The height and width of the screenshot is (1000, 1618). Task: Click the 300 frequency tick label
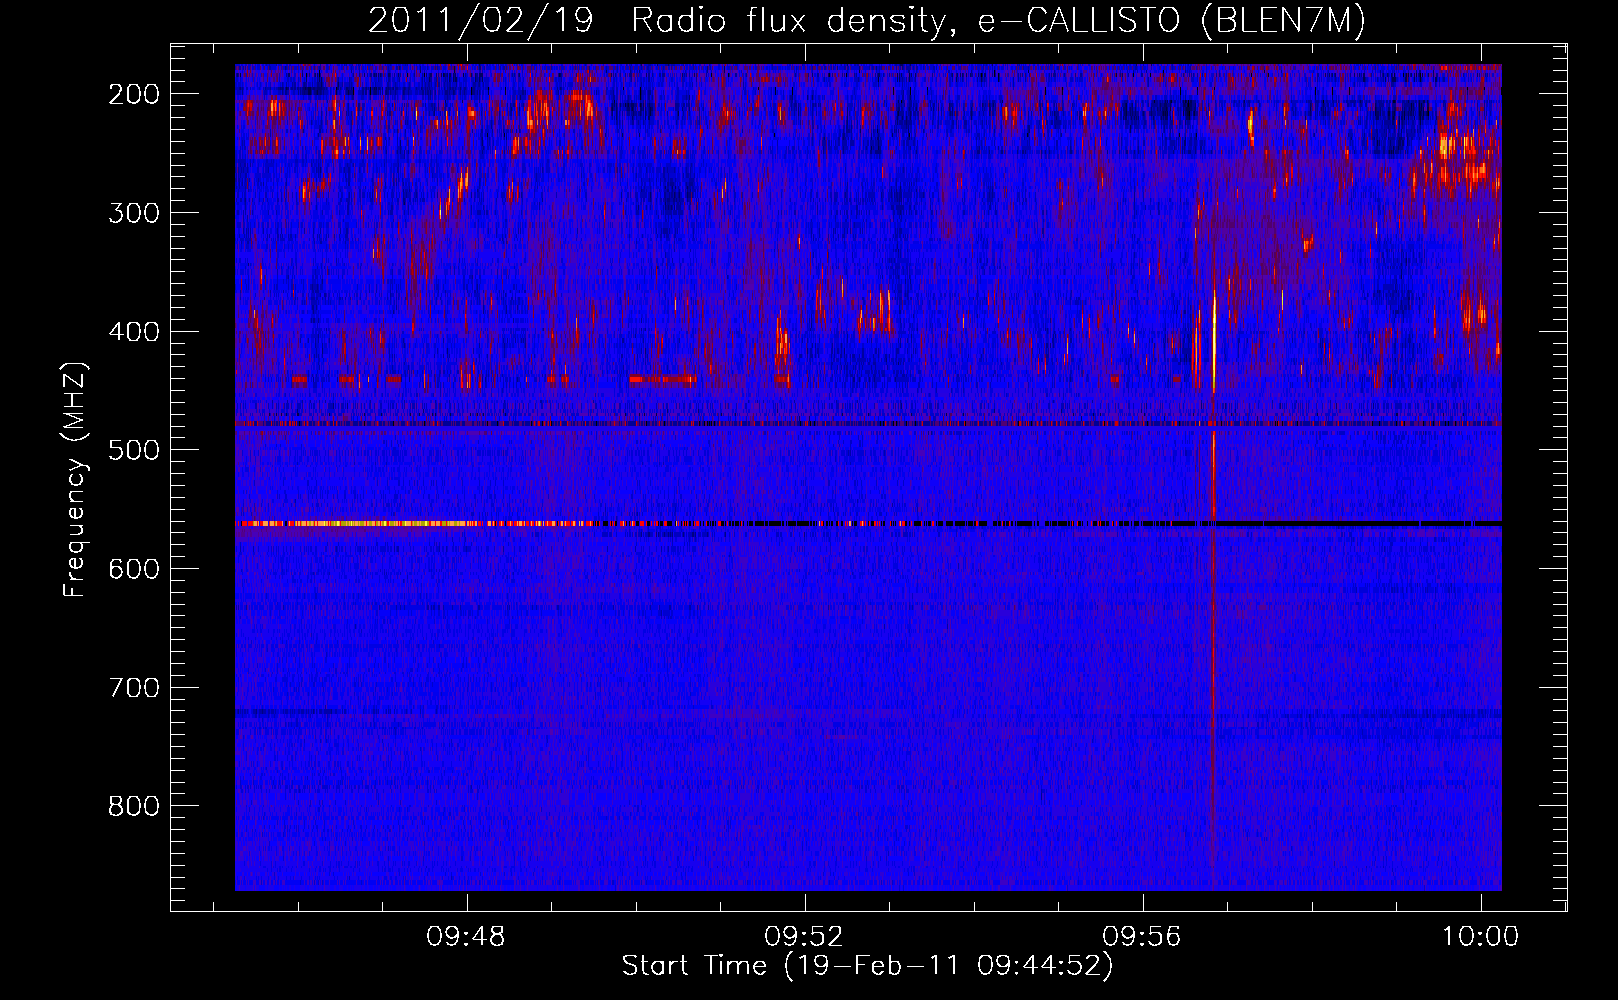click(x=134, y=213)
